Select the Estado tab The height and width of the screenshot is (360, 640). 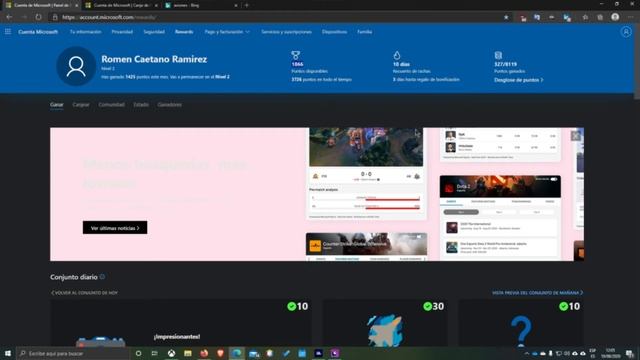(x=141, y=105)
